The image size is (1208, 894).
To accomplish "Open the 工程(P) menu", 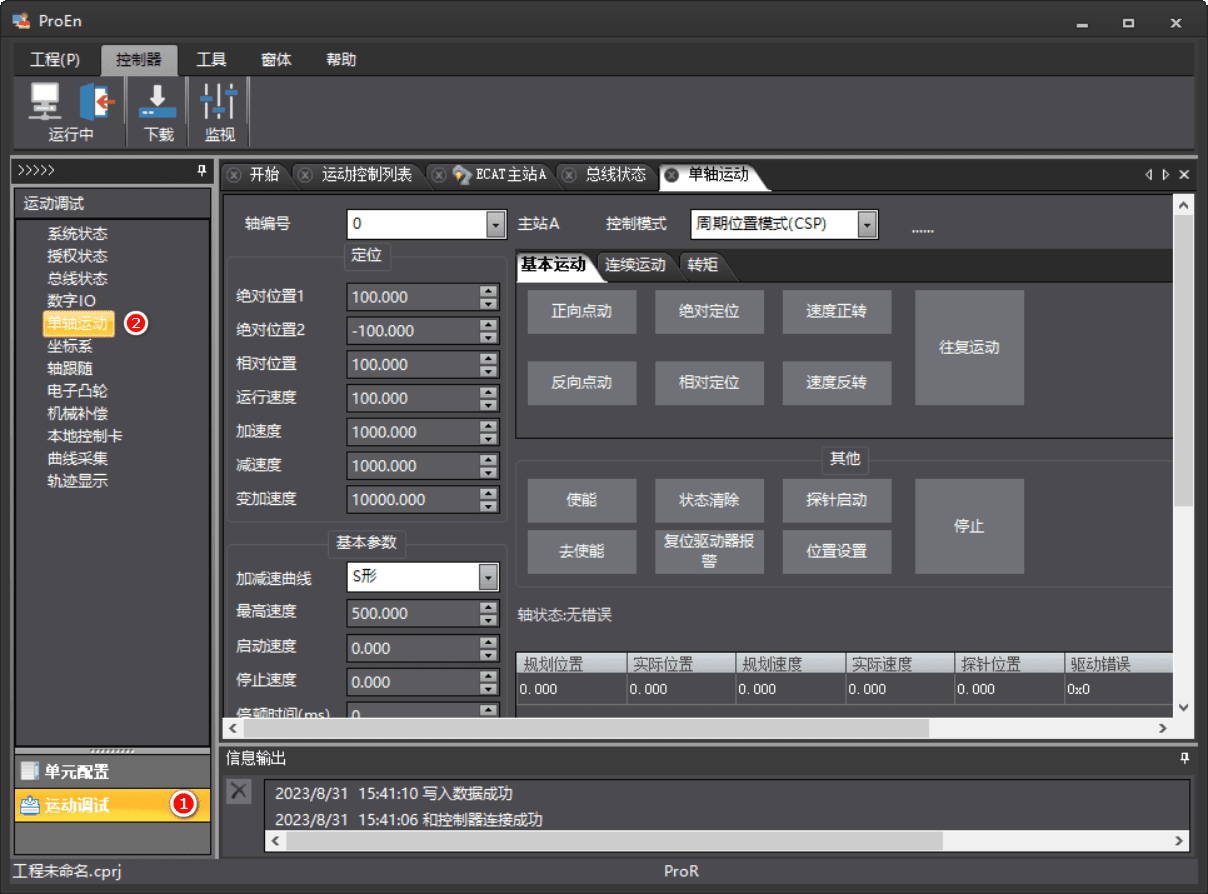I will click(x=55, y=60).
